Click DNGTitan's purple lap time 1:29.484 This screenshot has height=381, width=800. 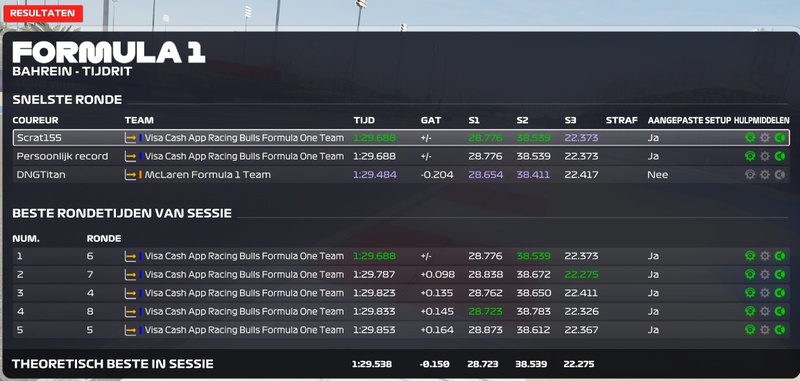374,174
